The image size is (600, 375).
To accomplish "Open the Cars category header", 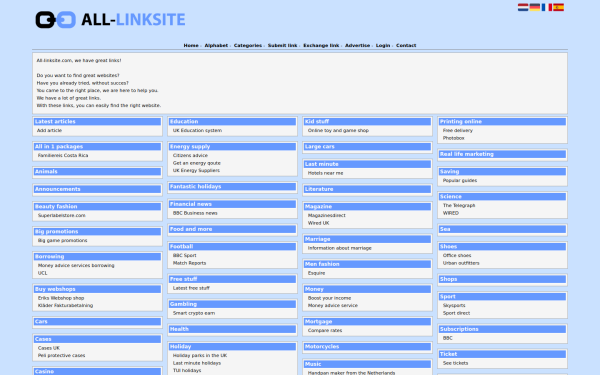I will pos(98,322).
